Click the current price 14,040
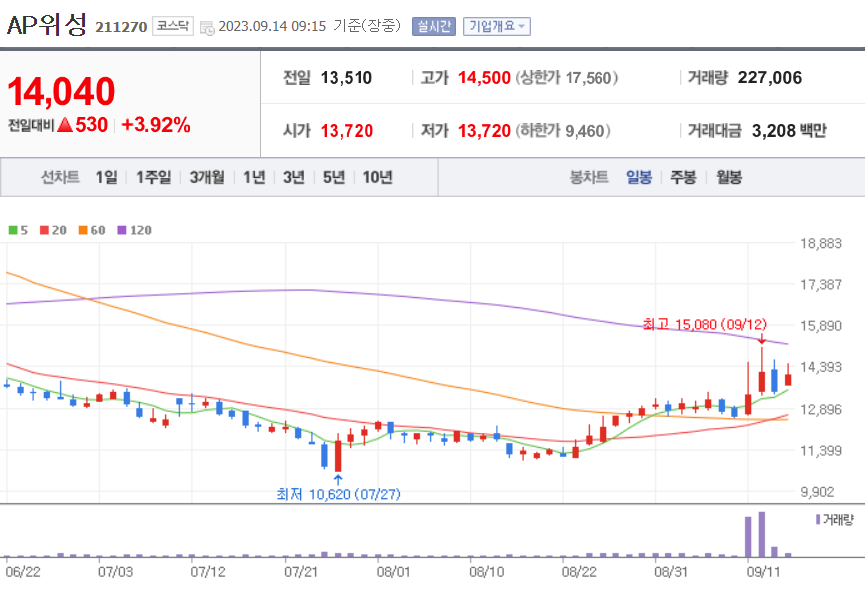Image resolution: width=865 pixels, height=591 pixels. (x=61, y=92)
